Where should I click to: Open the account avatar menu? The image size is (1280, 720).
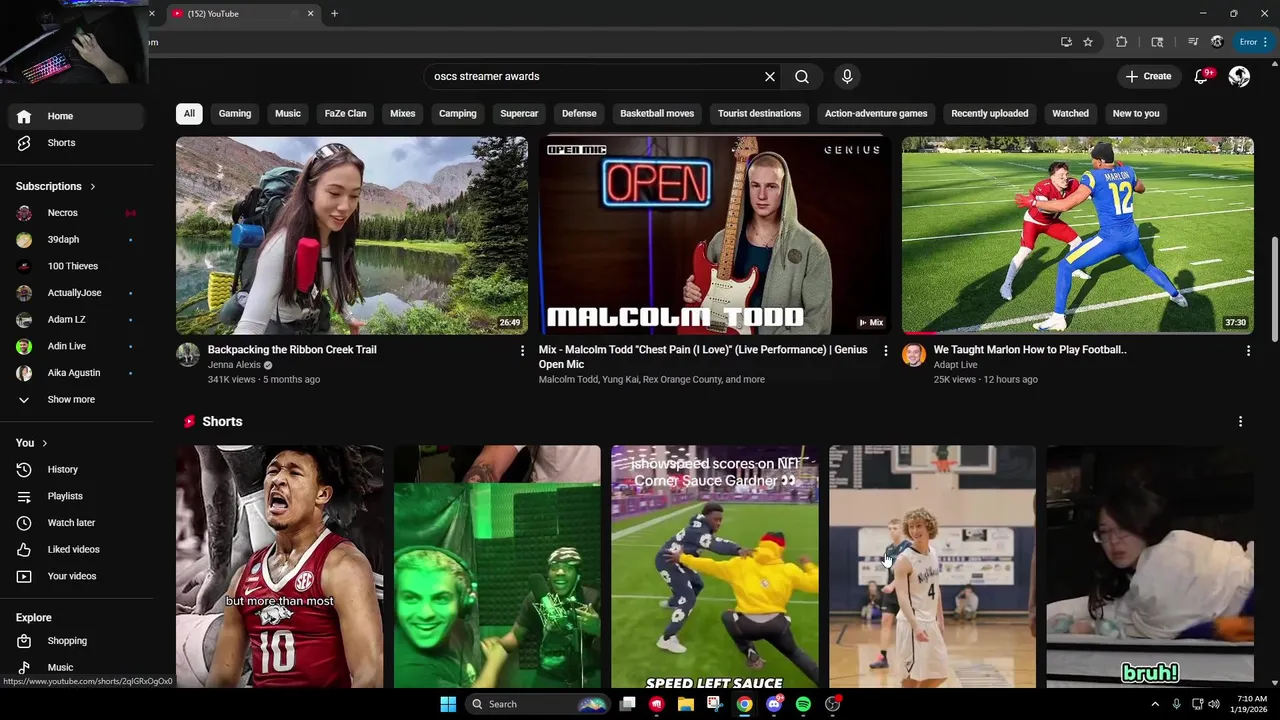1239,77
